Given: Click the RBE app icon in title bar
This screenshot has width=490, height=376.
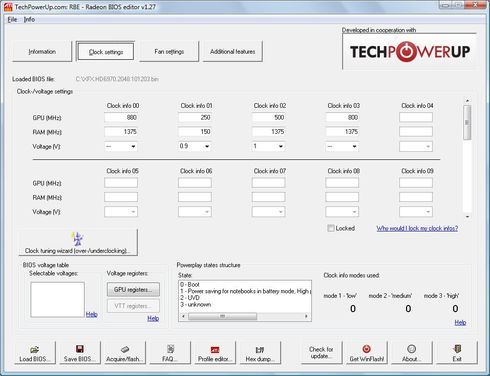Looking at the screenshot, I should tap(8, 7).
